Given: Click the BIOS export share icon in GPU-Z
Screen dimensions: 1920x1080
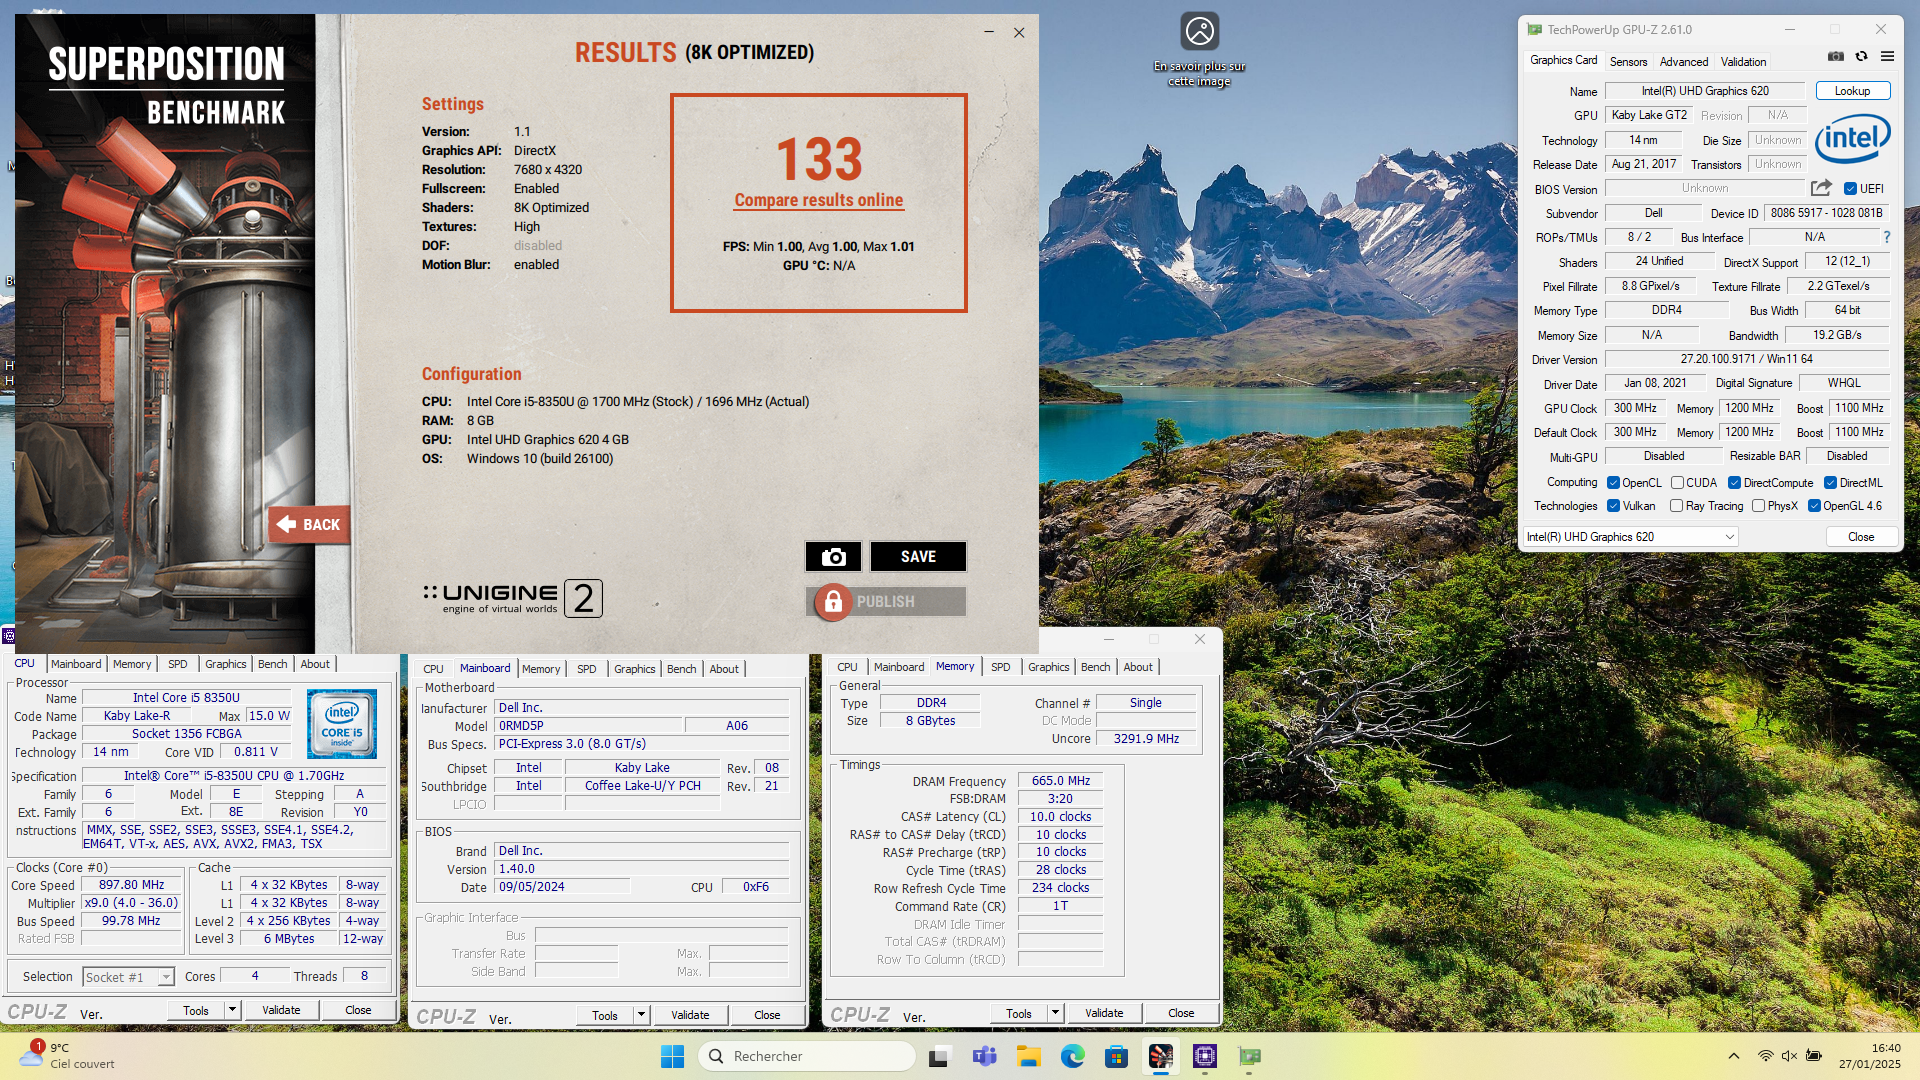Looking at the screenshot, I should [1822, 188].
